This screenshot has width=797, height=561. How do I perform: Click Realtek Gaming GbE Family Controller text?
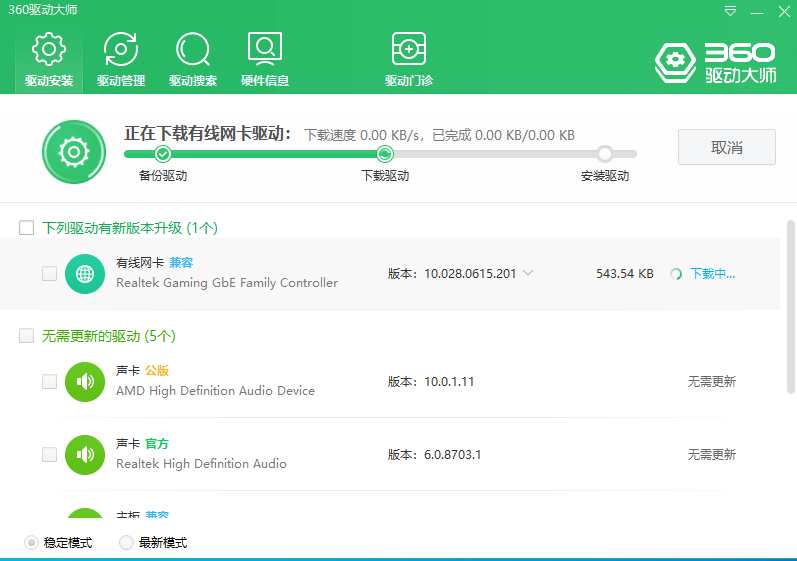(227, 283)
